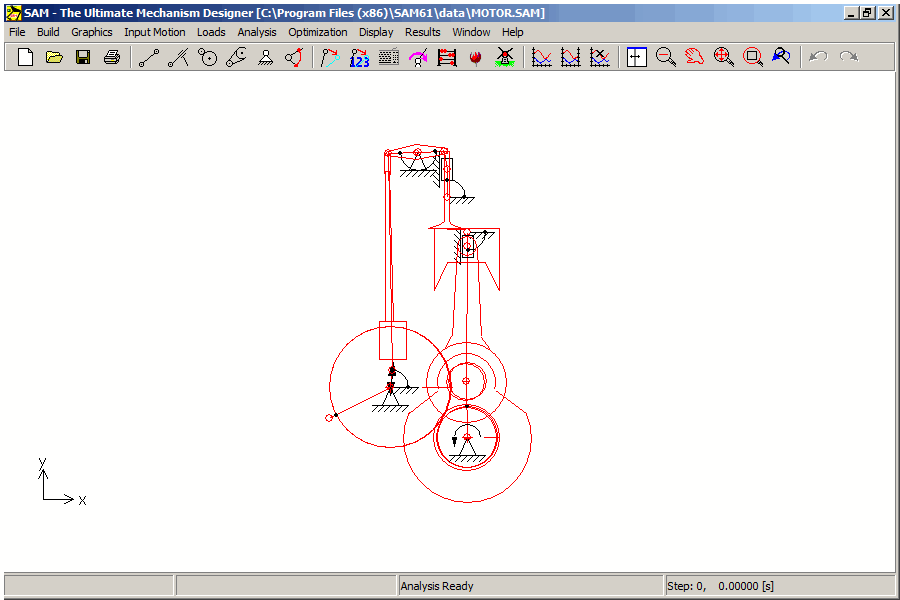Viewport: 900px width, 600px height.
Task: Open the Build menu
Action: pyautogui.click(x=48, y=32)
